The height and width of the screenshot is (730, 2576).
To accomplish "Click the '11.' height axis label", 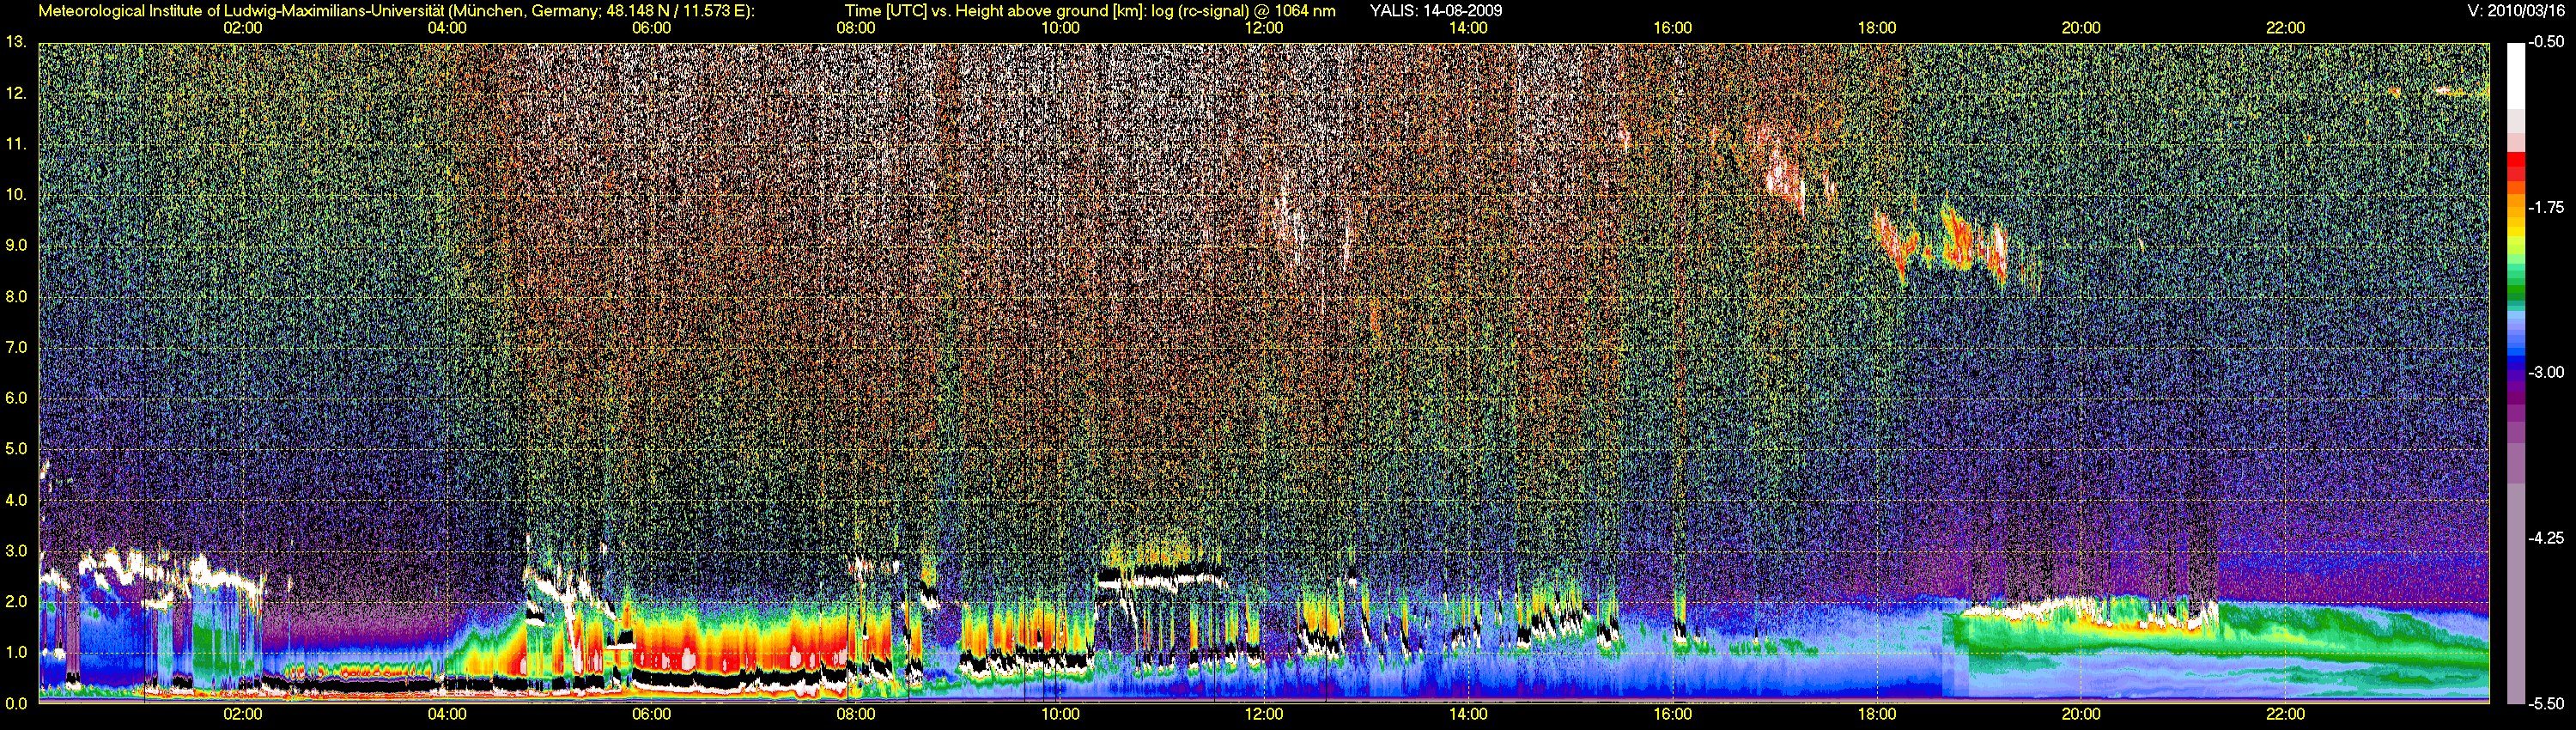I will click(x=16, y=144).
